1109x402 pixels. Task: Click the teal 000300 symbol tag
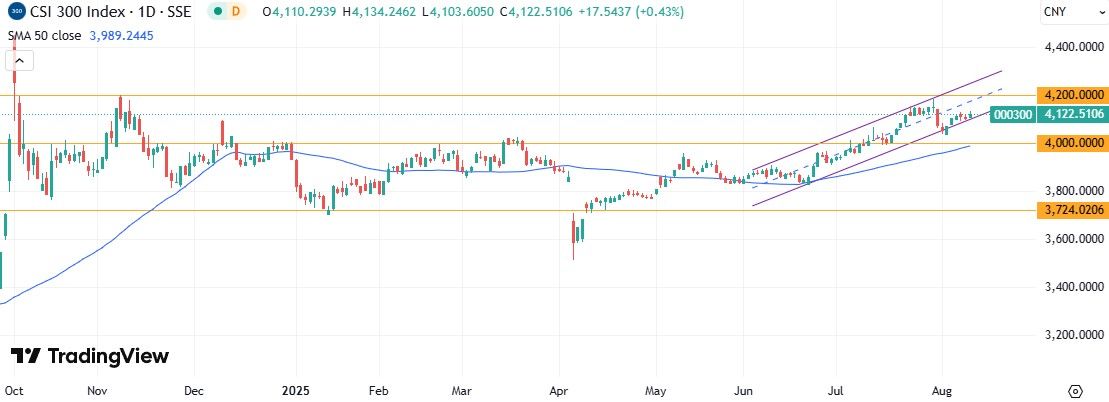1013,115
